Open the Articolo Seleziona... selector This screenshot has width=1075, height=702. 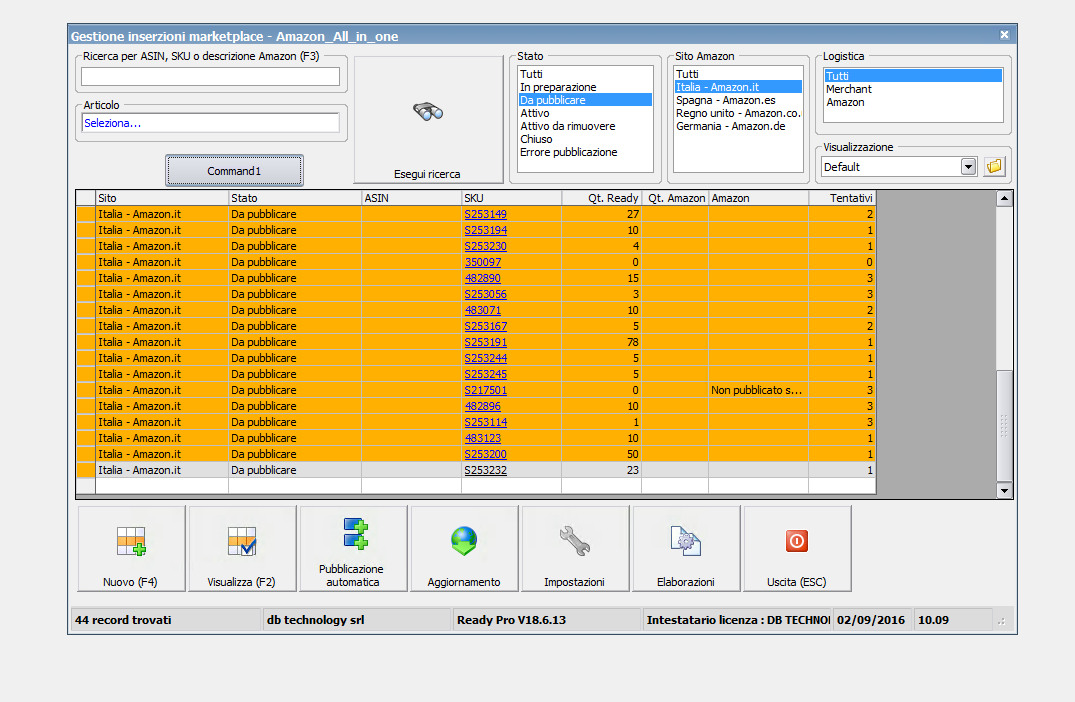click(x=210, y=123)
